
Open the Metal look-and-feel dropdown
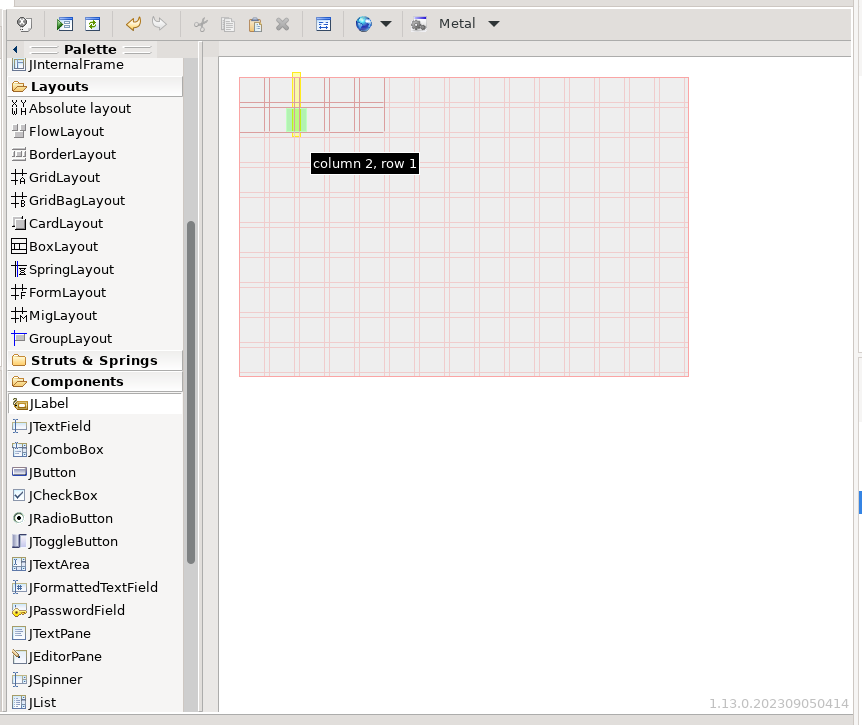(493, 24)
